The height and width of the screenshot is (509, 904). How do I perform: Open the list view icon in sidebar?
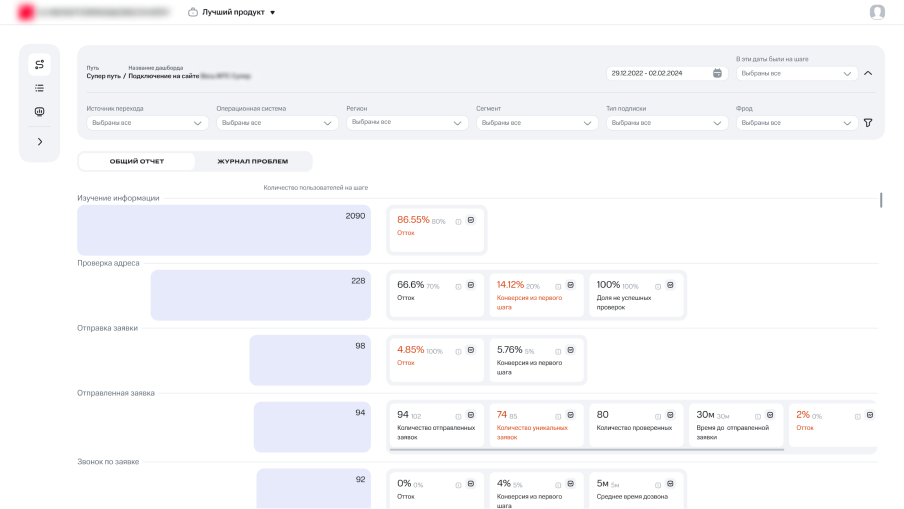[39, 88]
